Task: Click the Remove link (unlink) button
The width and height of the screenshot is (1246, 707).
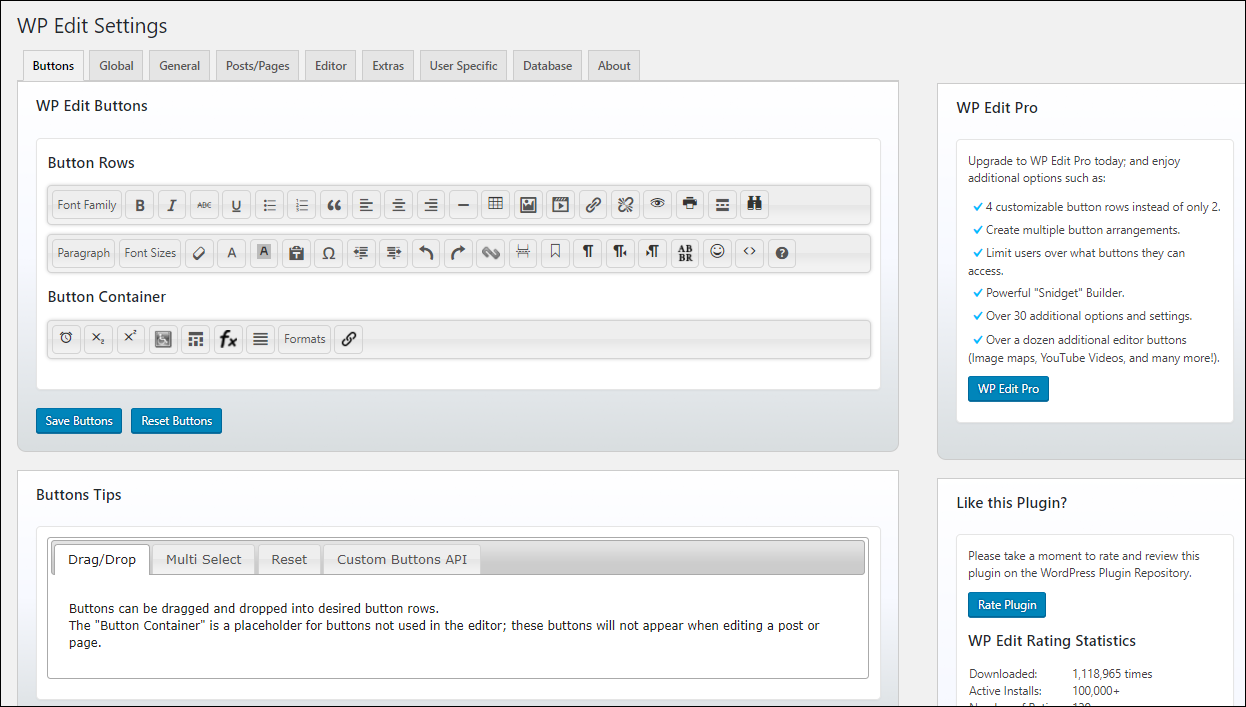Action: [x=625, y=205]
